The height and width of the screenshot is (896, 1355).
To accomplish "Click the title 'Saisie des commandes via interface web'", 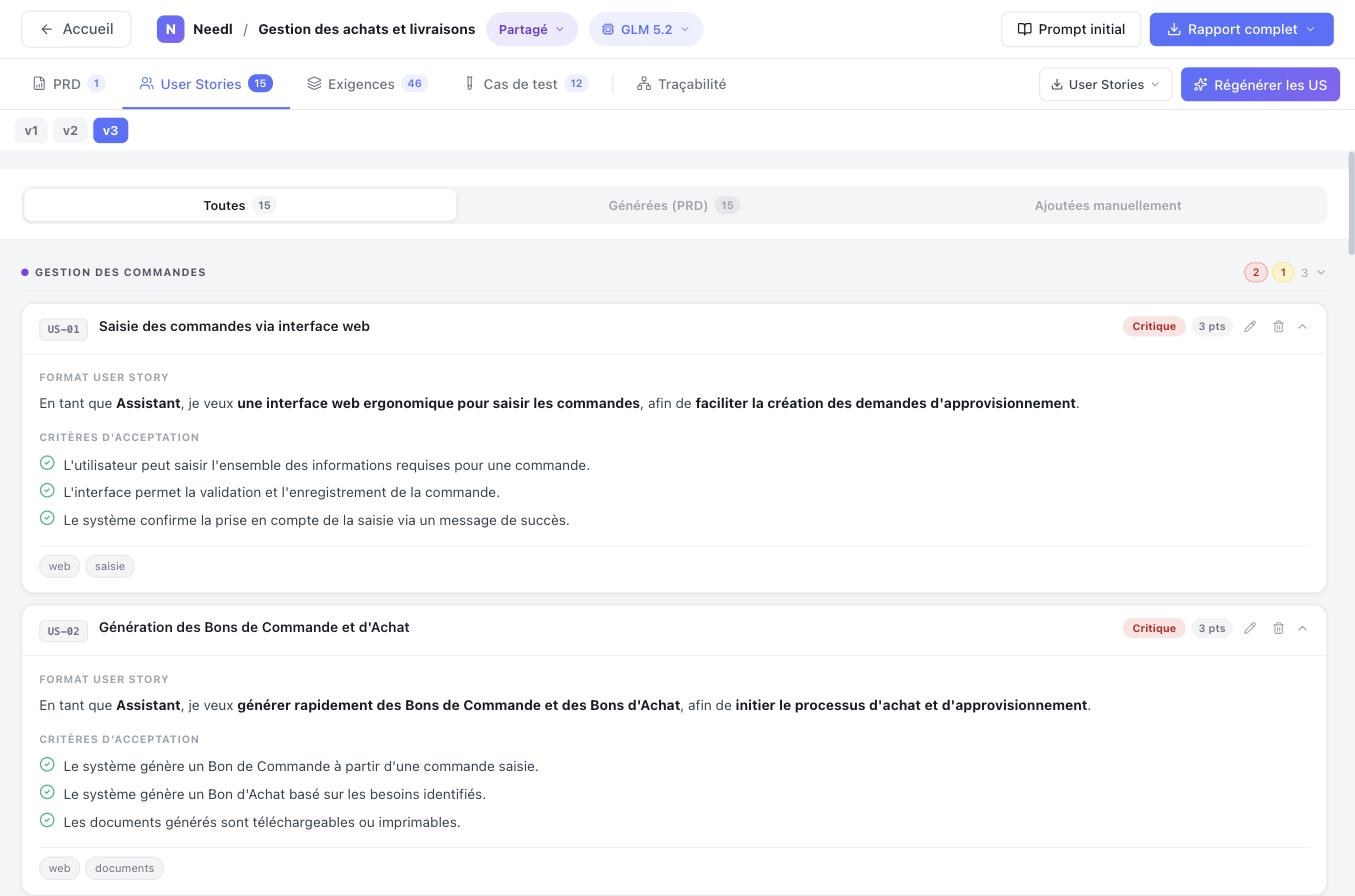I will click(x=234, y=326).
